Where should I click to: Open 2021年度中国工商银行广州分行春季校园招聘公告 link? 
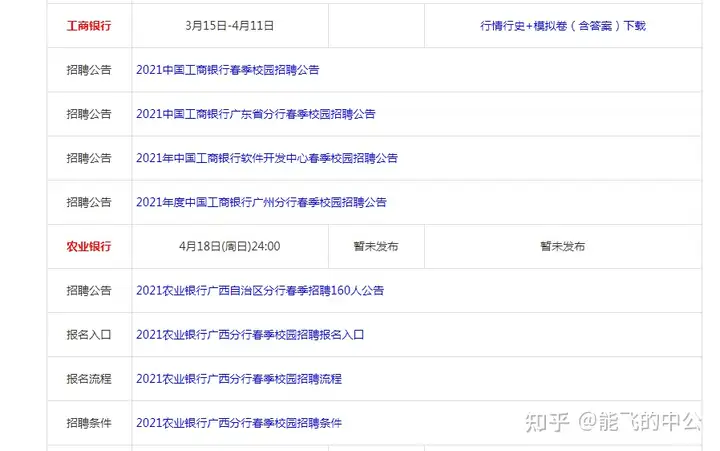click(261, 202)
